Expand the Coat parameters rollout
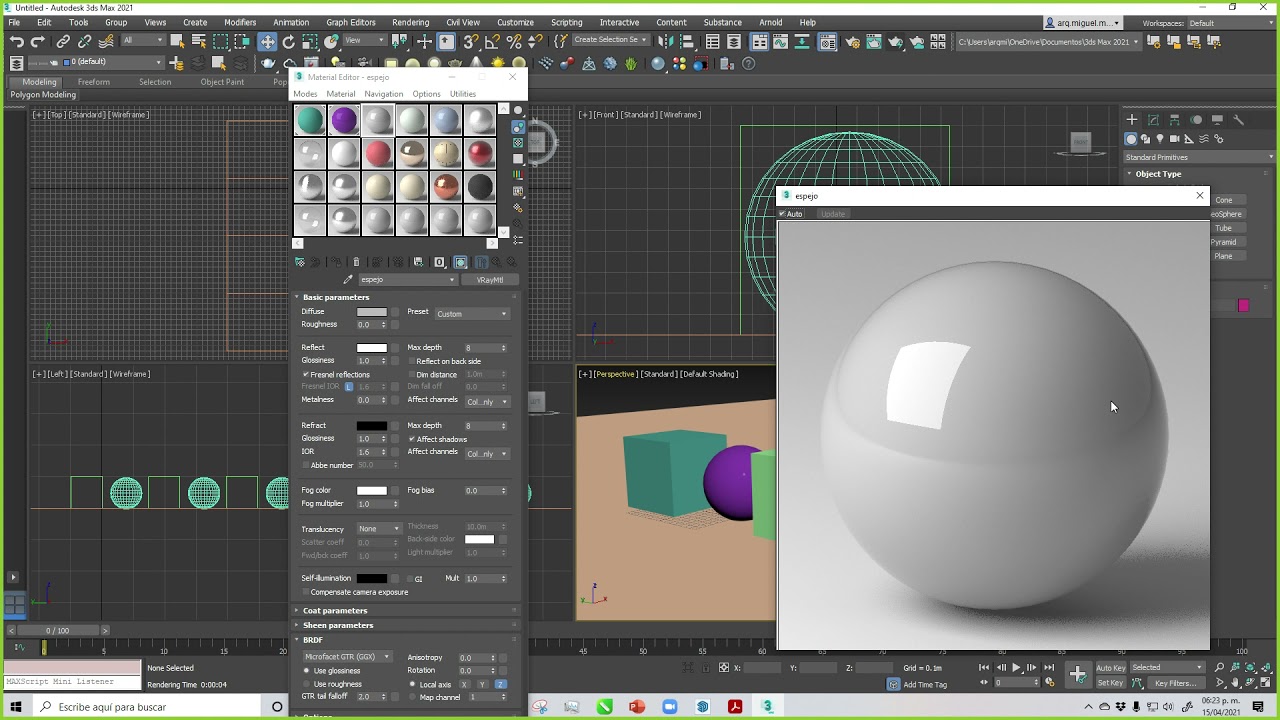Screen dimensions: 1280x720 (335, 610)
